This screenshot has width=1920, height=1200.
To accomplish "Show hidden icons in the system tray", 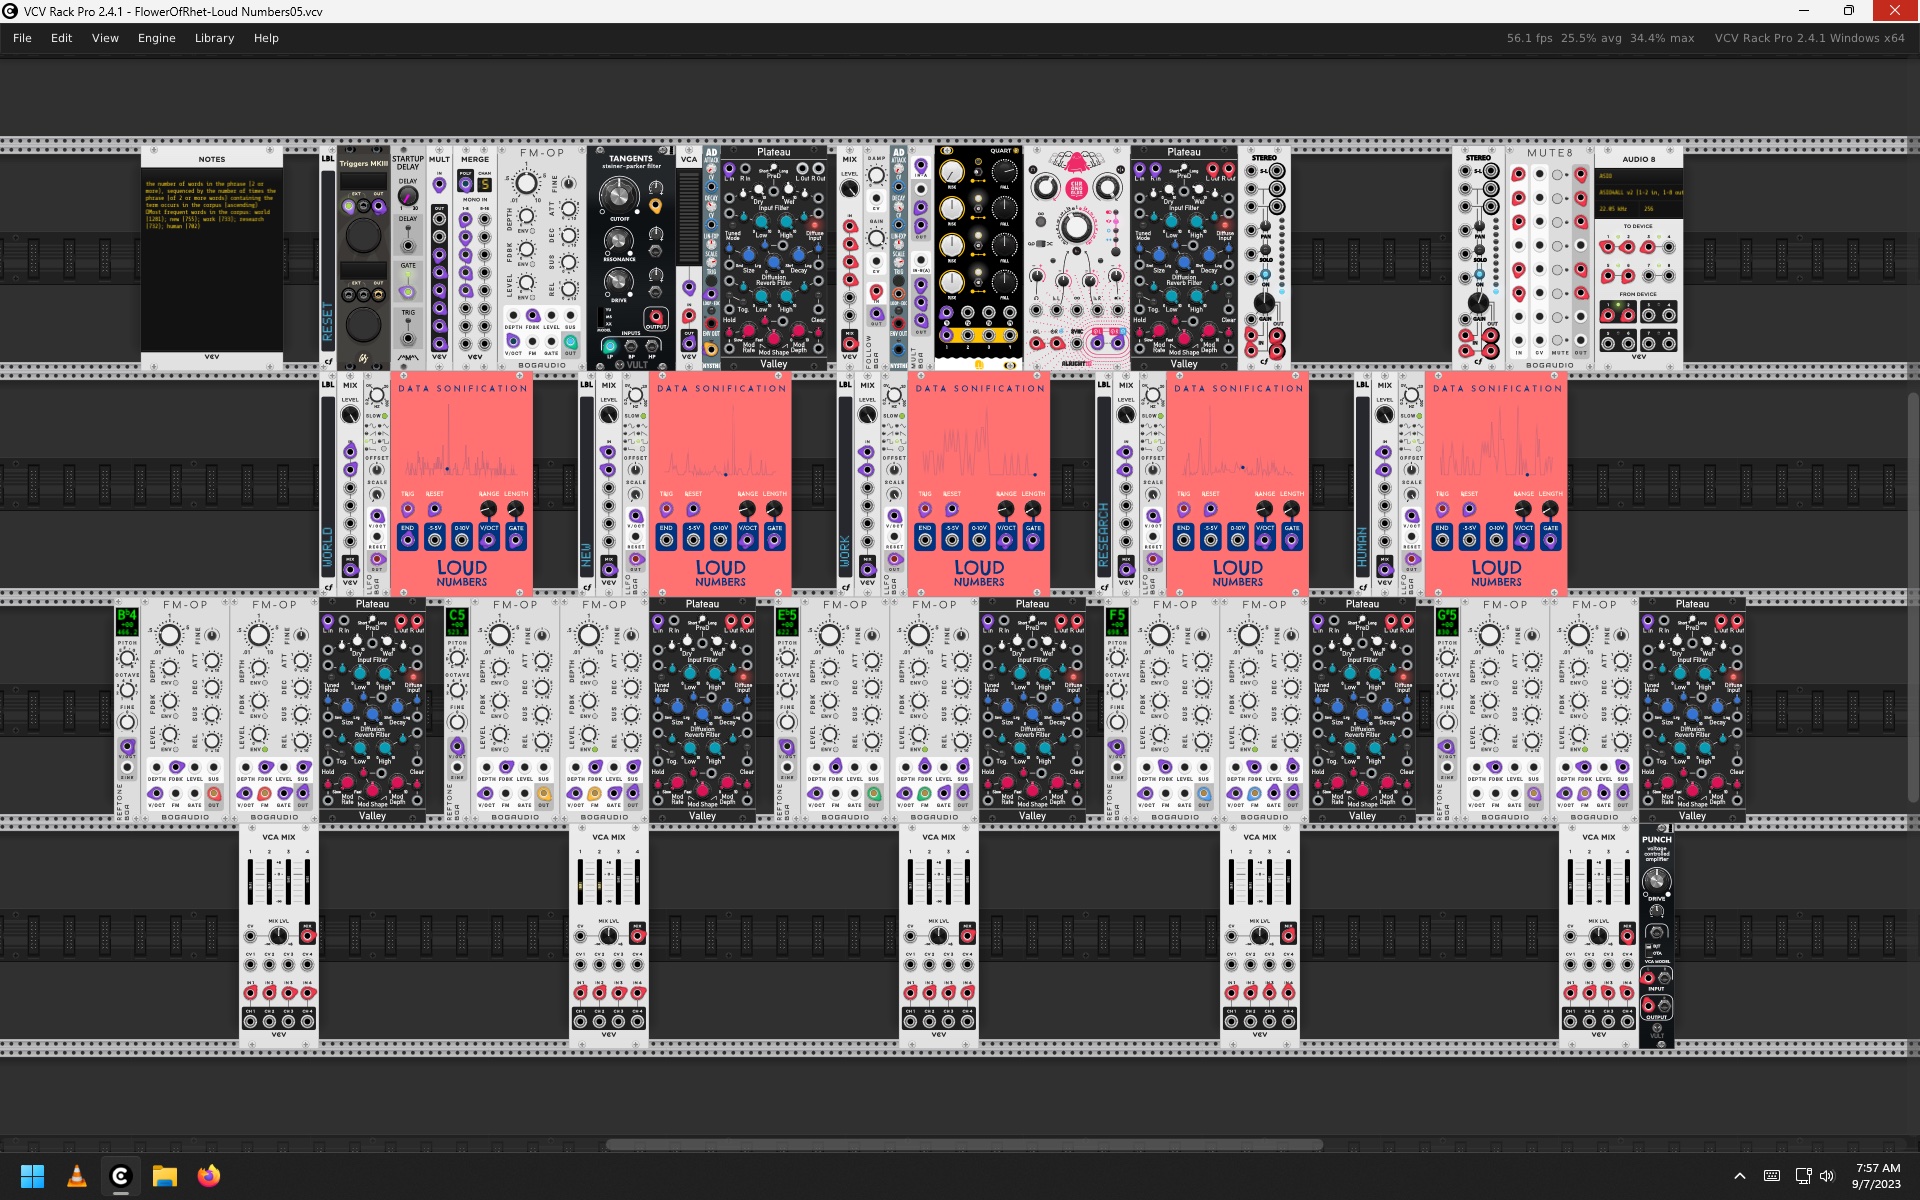I will (x=1740, y=1176).
